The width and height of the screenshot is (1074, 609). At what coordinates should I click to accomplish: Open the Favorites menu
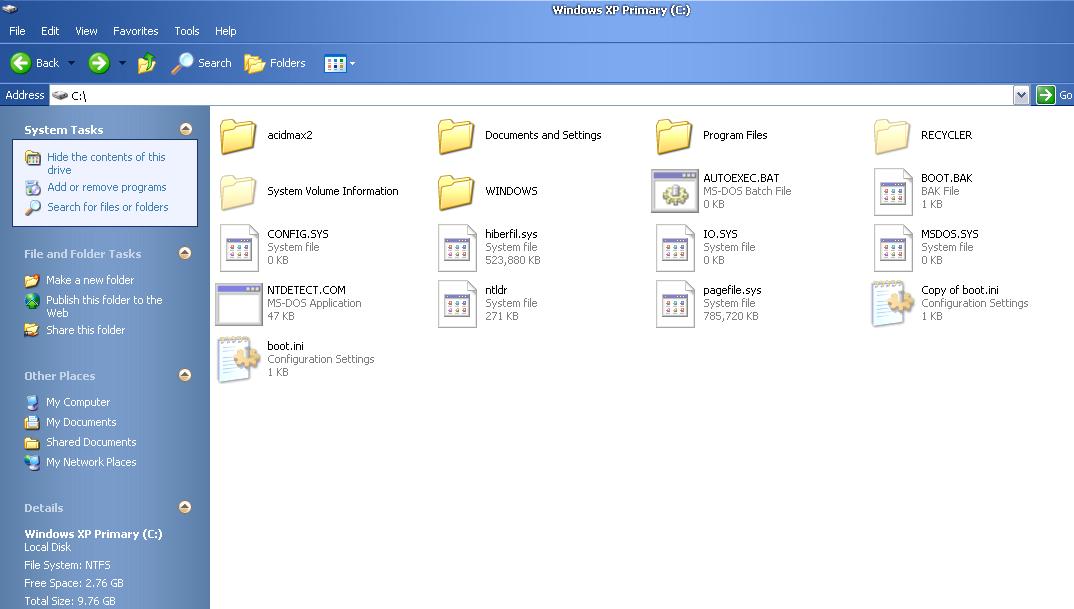pos(136,31)
